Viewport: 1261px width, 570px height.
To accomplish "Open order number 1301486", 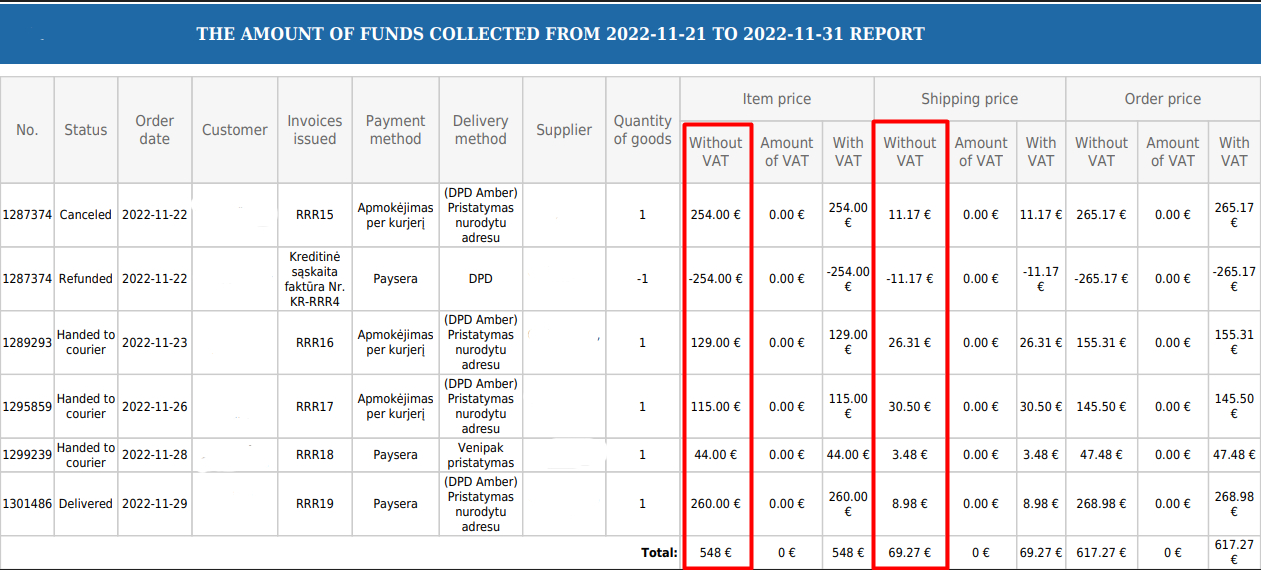I will [x=27, y=504].
